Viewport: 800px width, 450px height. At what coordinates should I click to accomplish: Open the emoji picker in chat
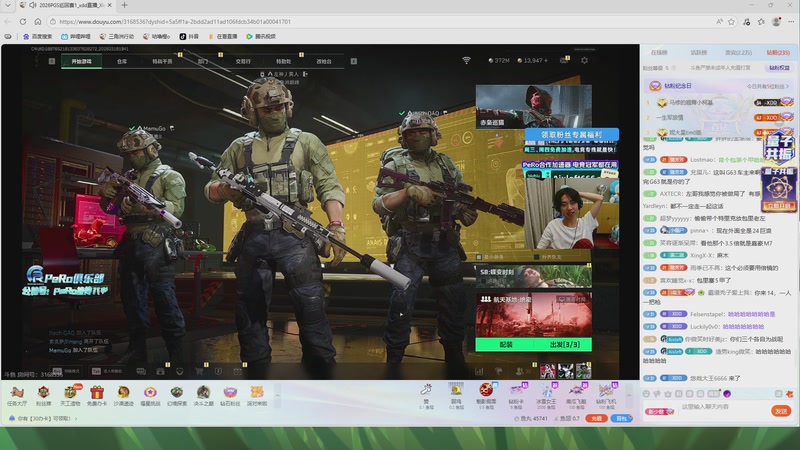(x=646, y=394)
